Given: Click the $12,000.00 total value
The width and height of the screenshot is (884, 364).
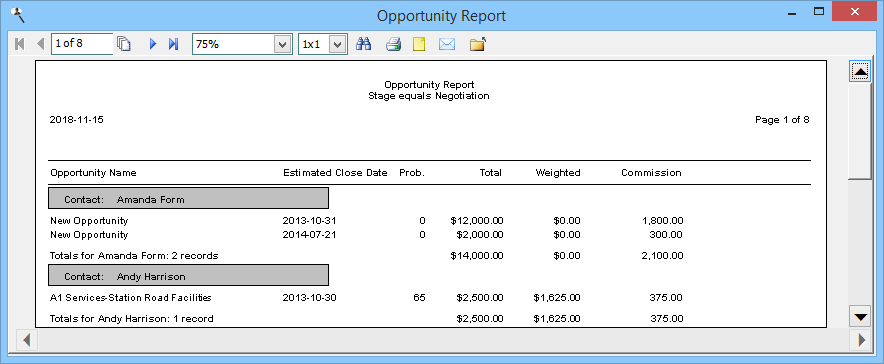Looking at the screenshot, I should click(477, 221).
